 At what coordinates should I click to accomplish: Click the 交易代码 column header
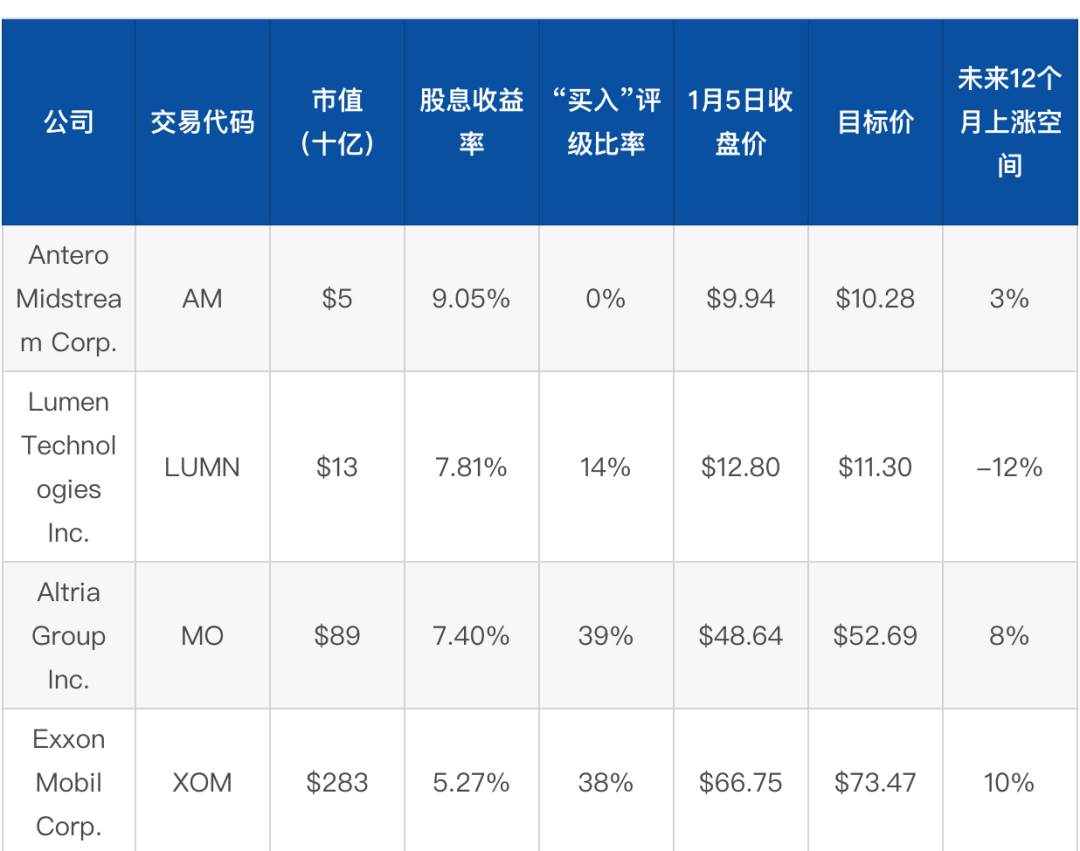pyautogui.click(x=202, y=122)
